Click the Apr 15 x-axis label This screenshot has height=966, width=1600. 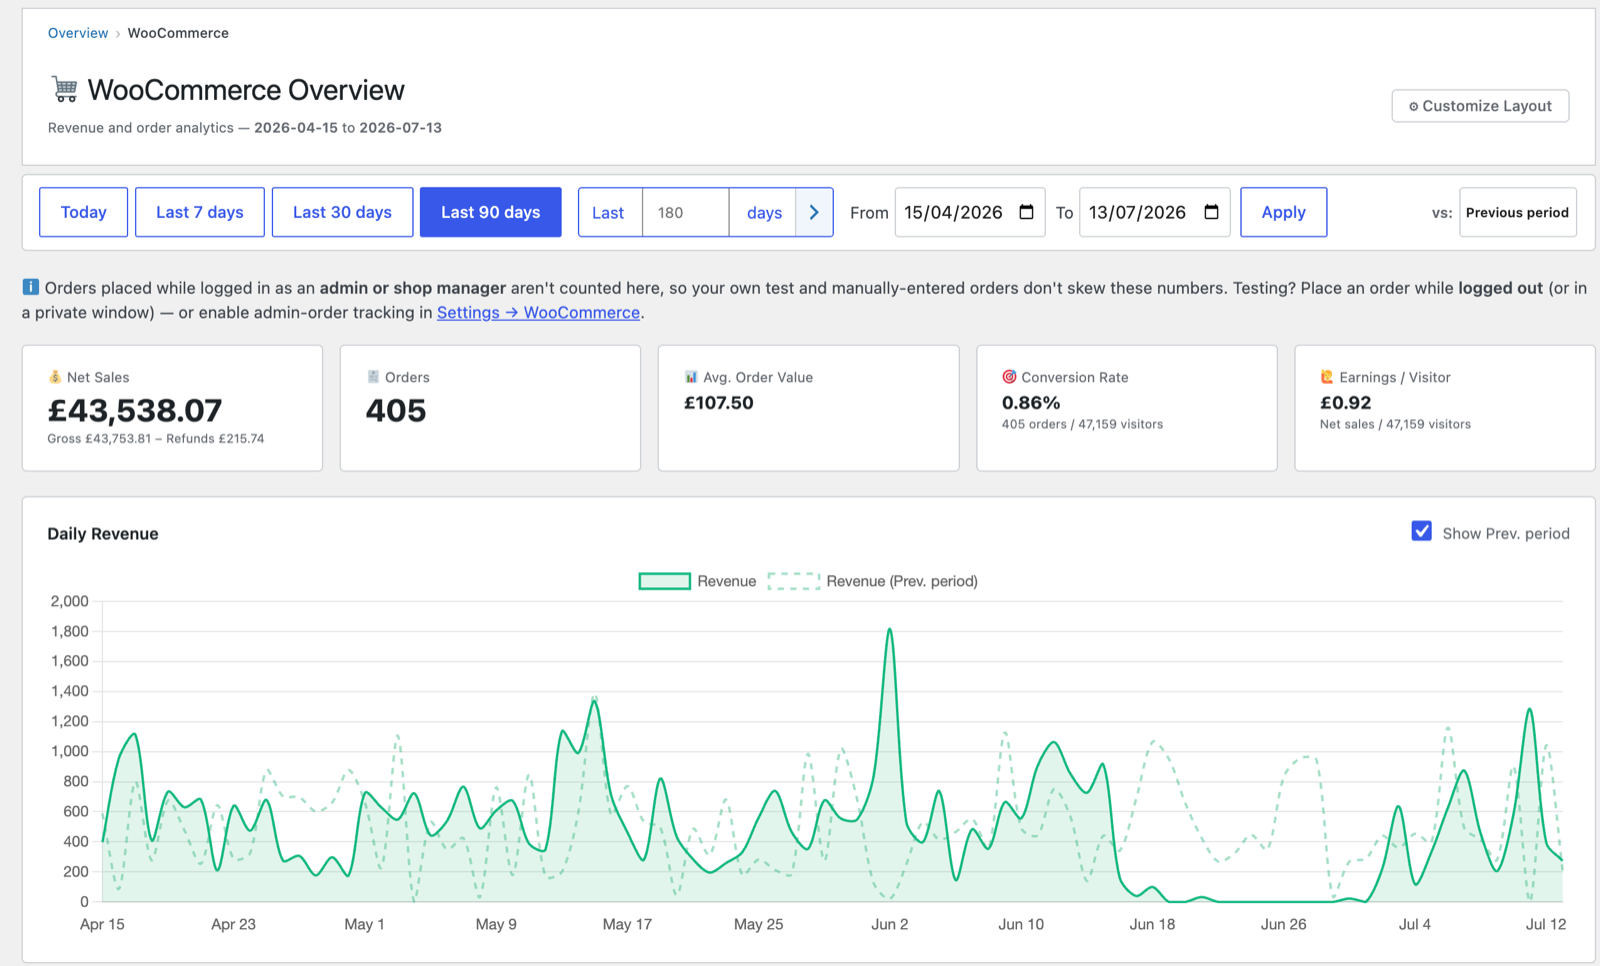coord(102,924)
